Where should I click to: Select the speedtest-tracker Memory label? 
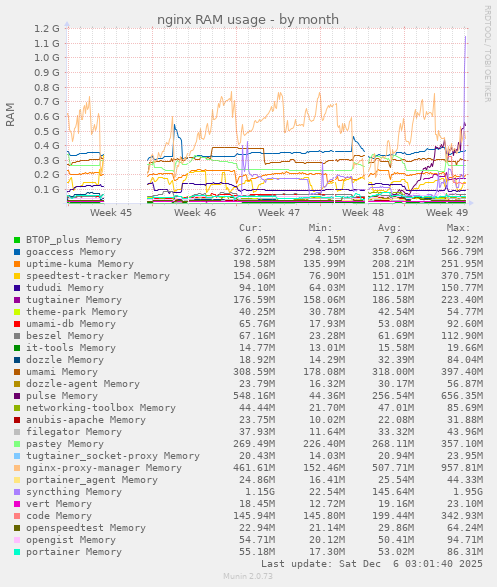point(98,276)
